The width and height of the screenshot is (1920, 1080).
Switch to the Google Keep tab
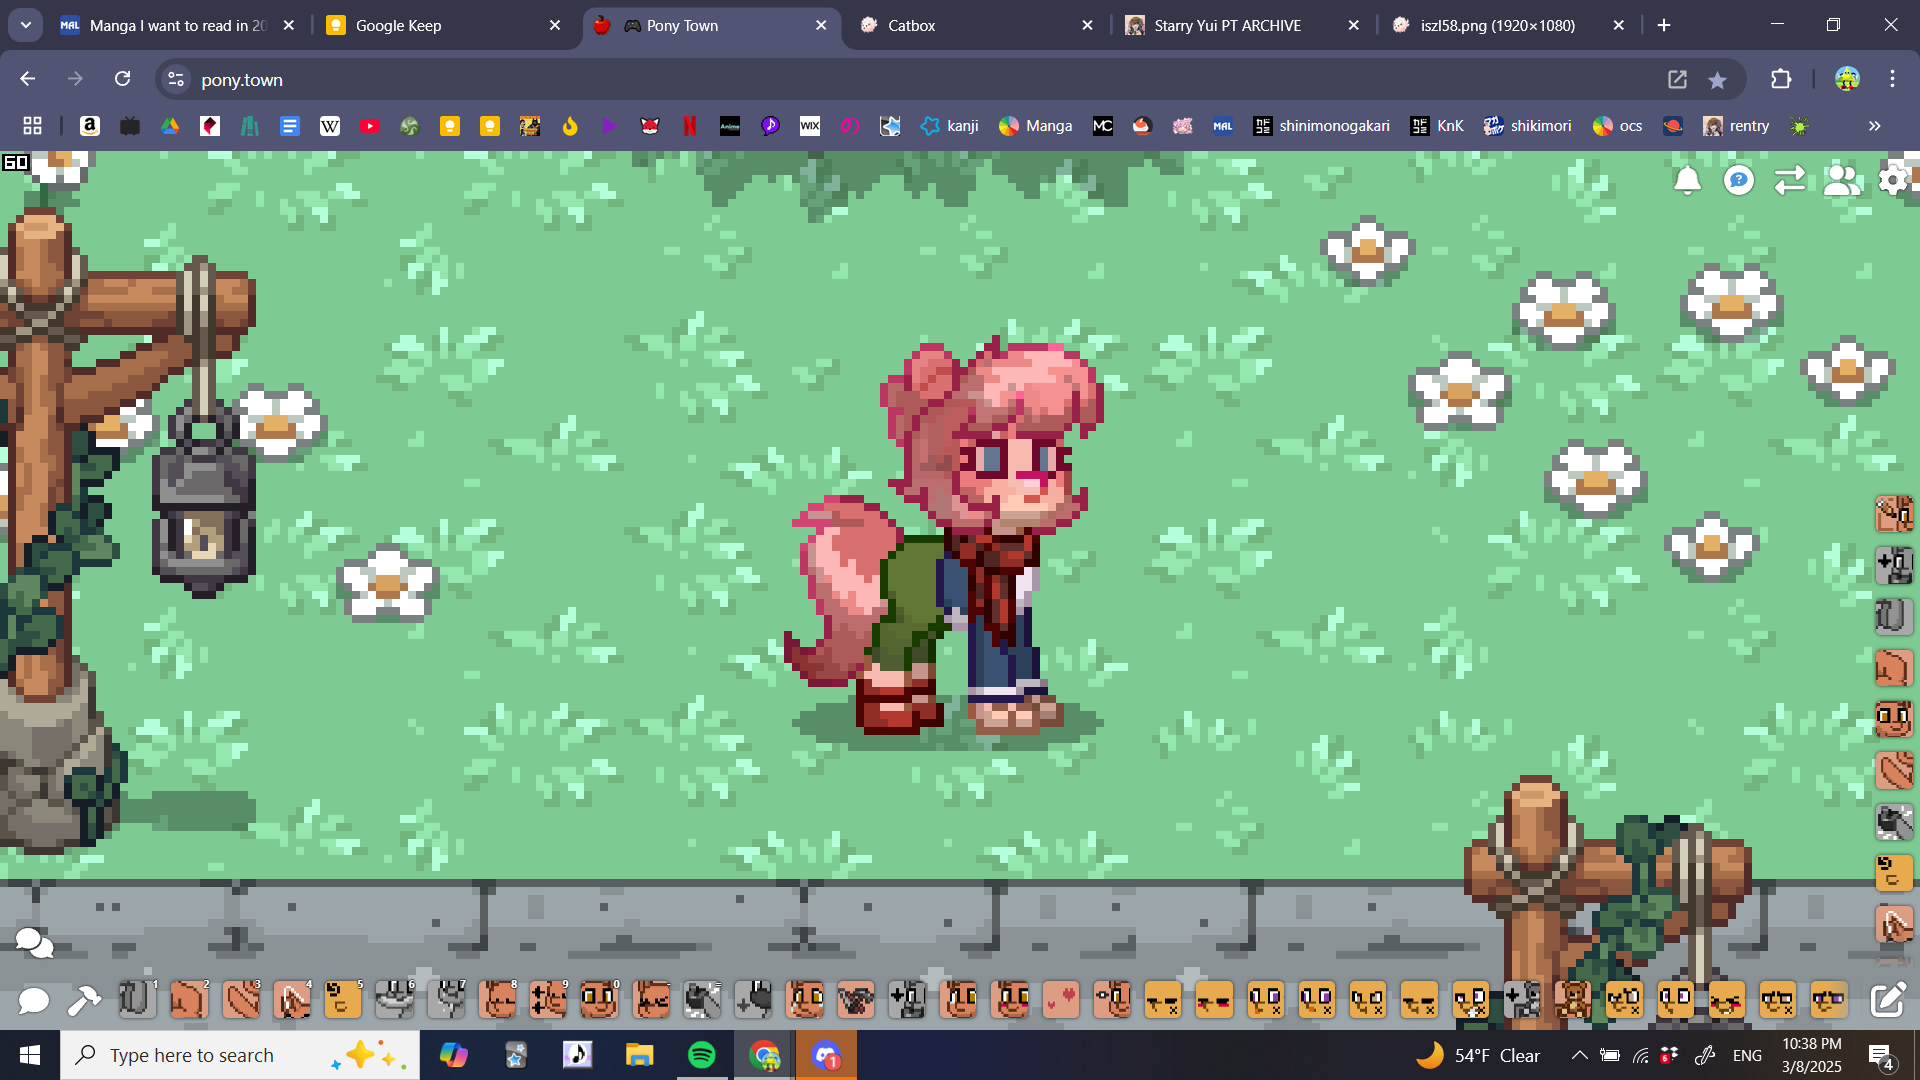click(398, 25)
